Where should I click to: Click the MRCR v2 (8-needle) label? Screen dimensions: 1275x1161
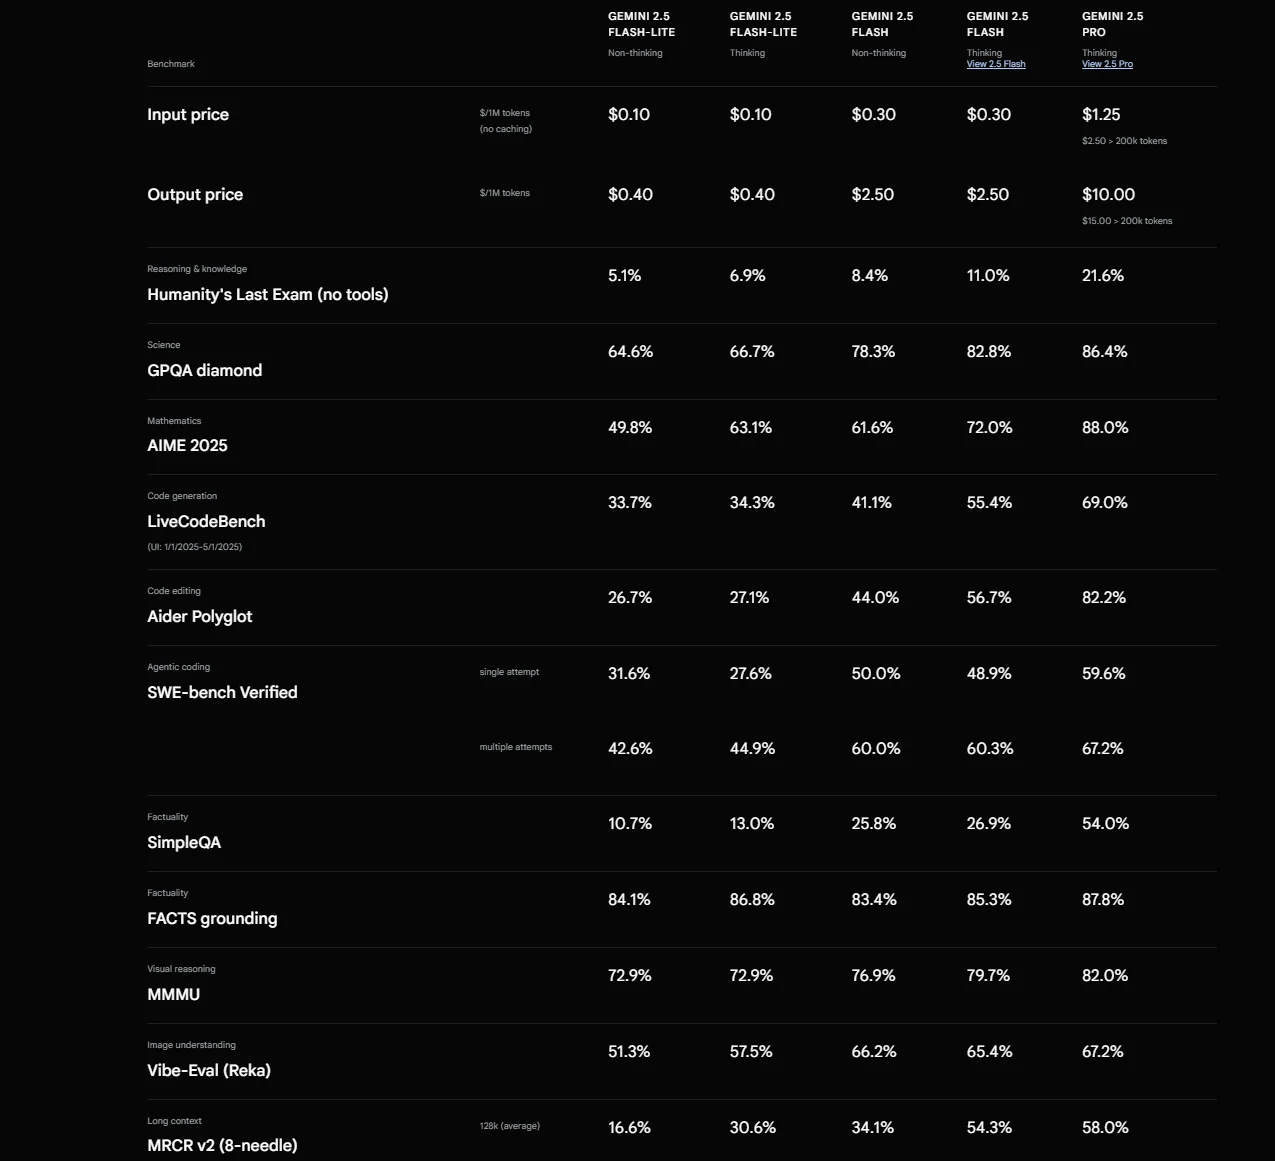(222, 1145)
